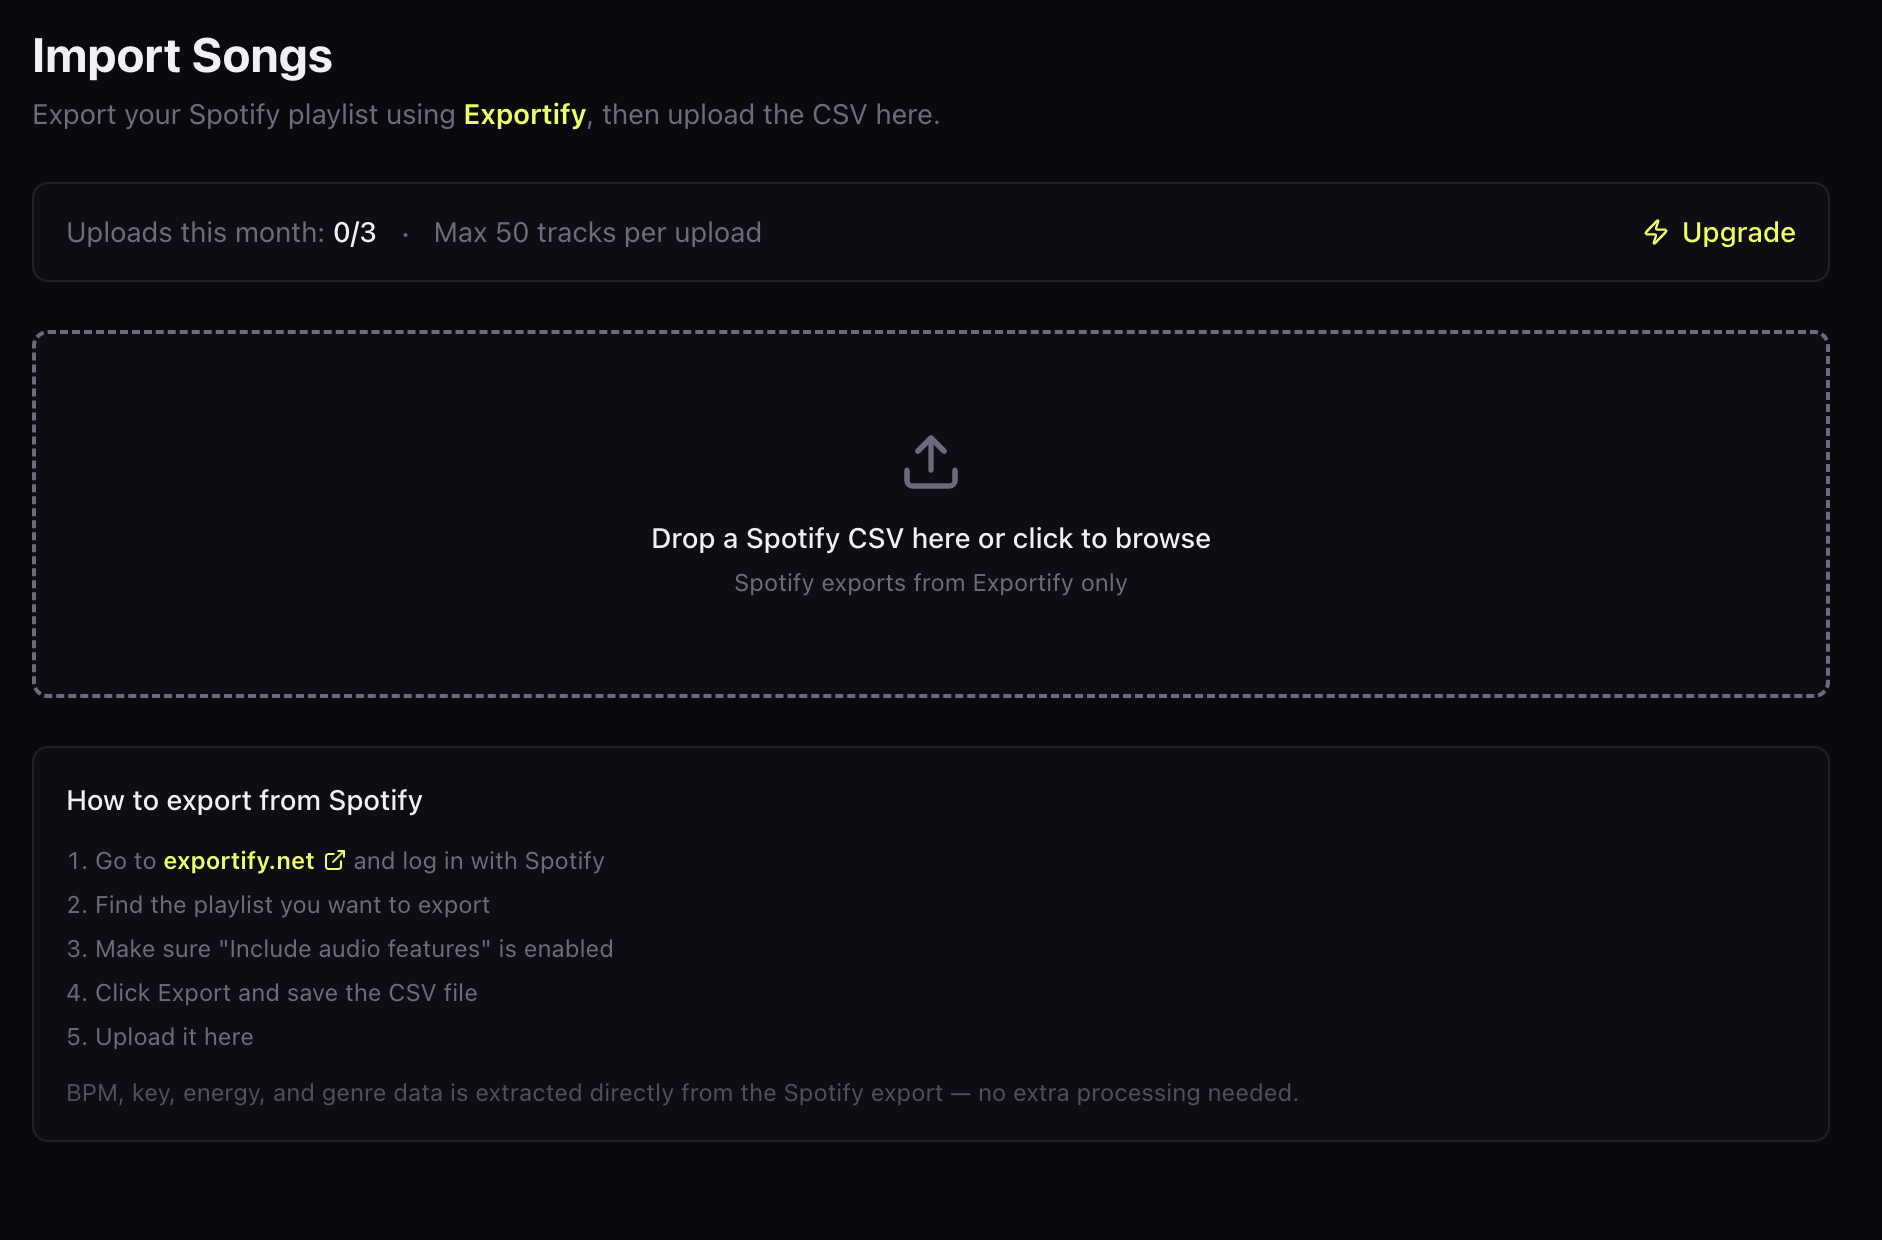The height and width of the screenshot is (1240, 1882).
Task: Select the 'Import Songs' page title
Action: tap(183, 56)
